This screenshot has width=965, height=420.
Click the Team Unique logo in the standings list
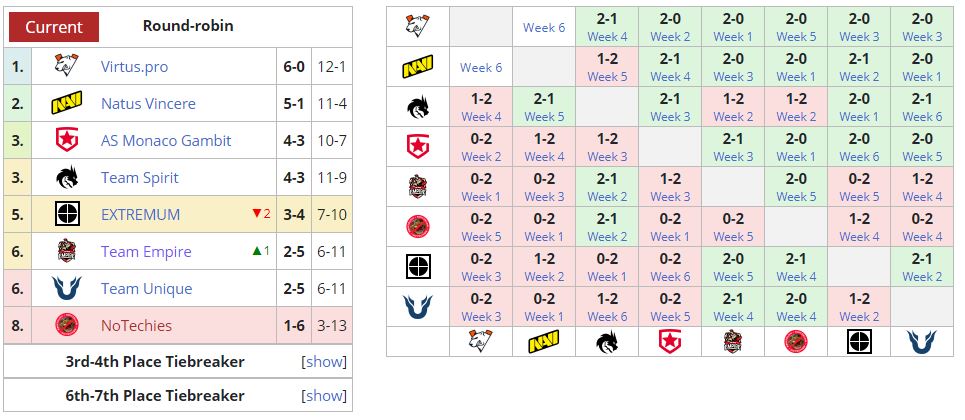66,289
